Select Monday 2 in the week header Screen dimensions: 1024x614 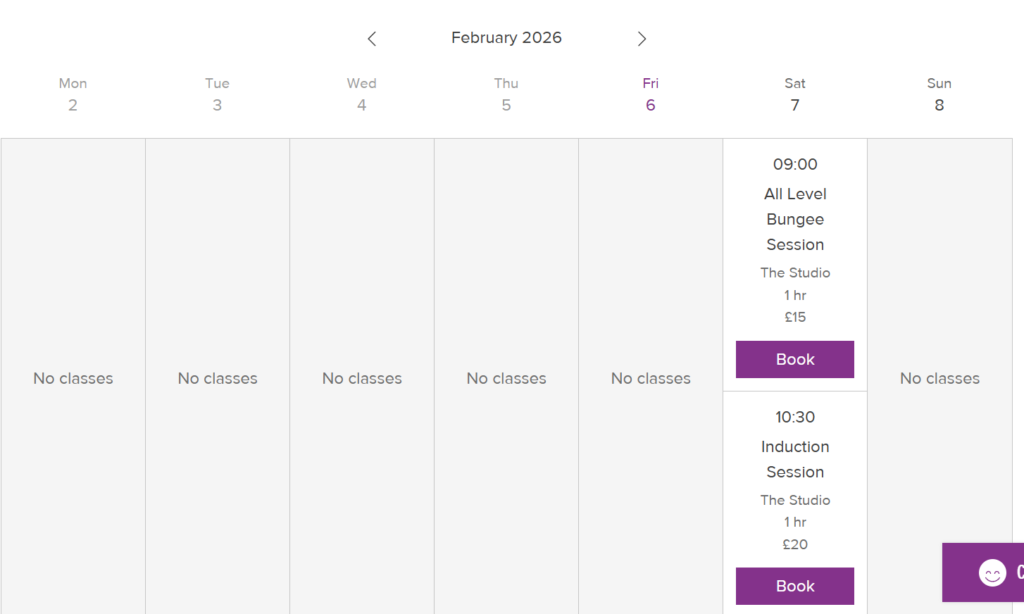pyautogui.click(x=73, y=95)
